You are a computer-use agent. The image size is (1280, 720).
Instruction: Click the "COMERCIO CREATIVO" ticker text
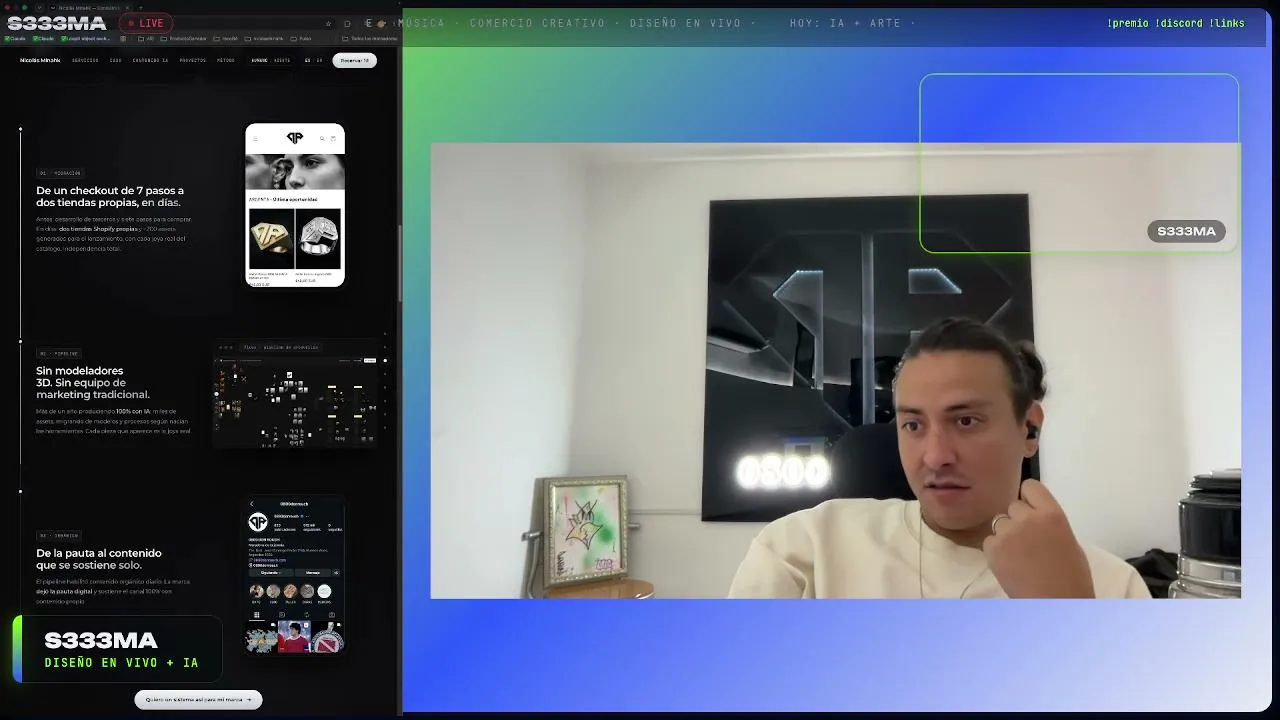(538, 23)
